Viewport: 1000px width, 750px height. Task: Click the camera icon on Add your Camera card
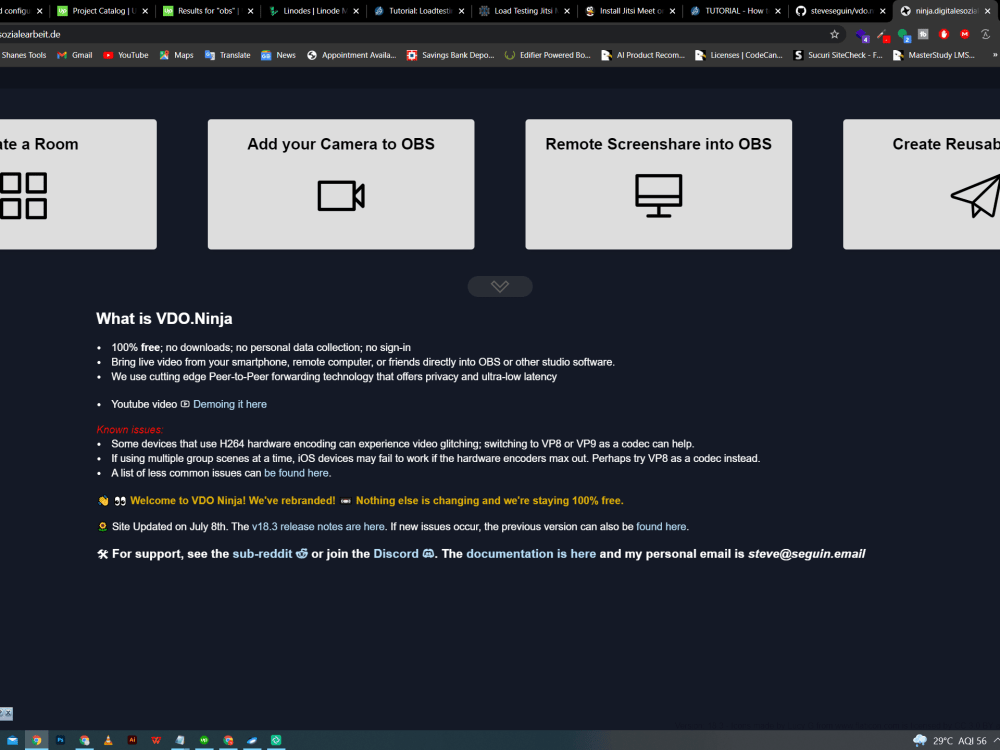340,197
